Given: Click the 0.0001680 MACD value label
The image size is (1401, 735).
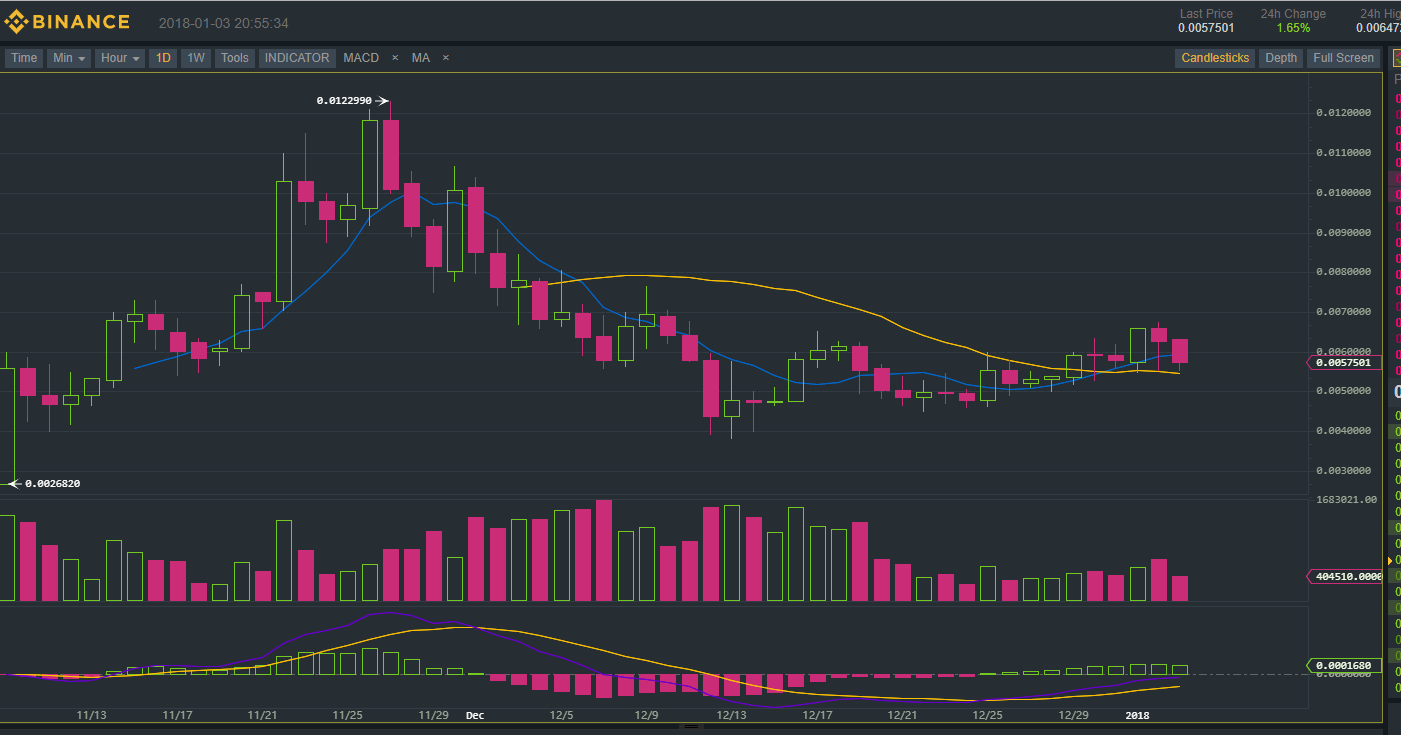Looking at the screenshot, I should (x=1345, y=664).
